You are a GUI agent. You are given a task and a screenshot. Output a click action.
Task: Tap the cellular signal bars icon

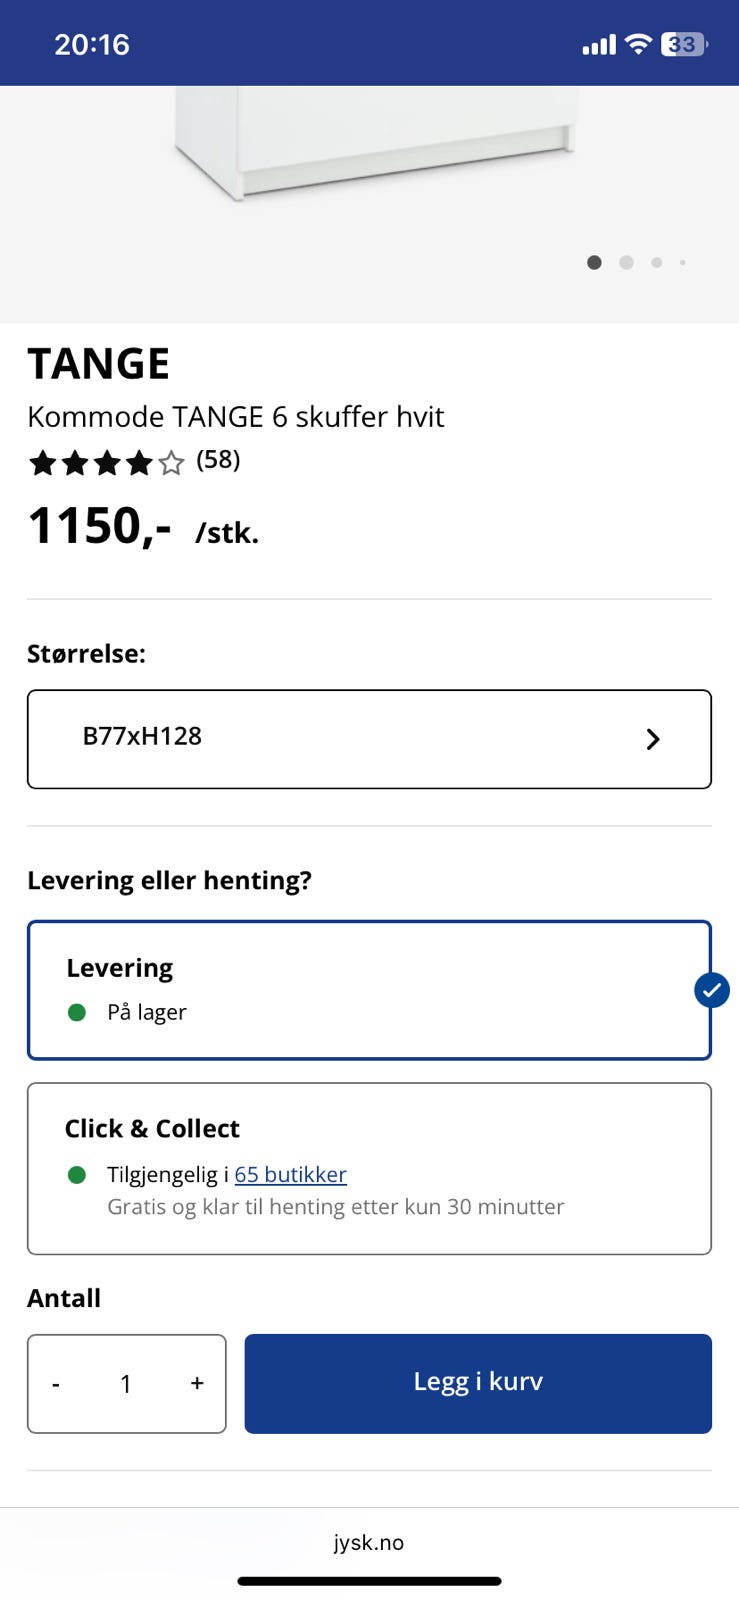[599, 45]
